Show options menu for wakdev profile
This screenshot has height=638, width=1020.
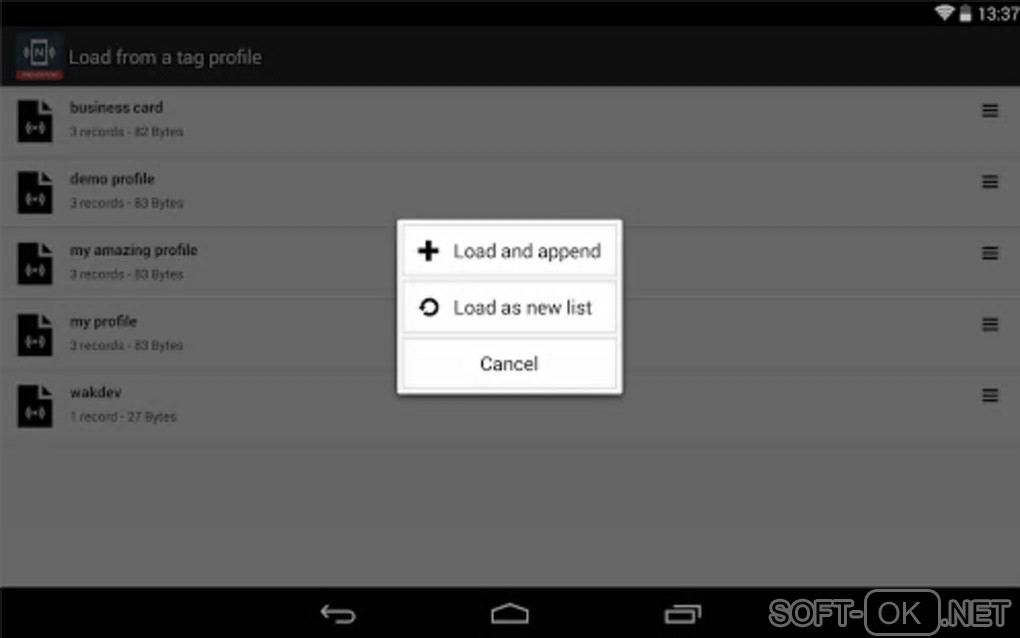click(990, 395)
